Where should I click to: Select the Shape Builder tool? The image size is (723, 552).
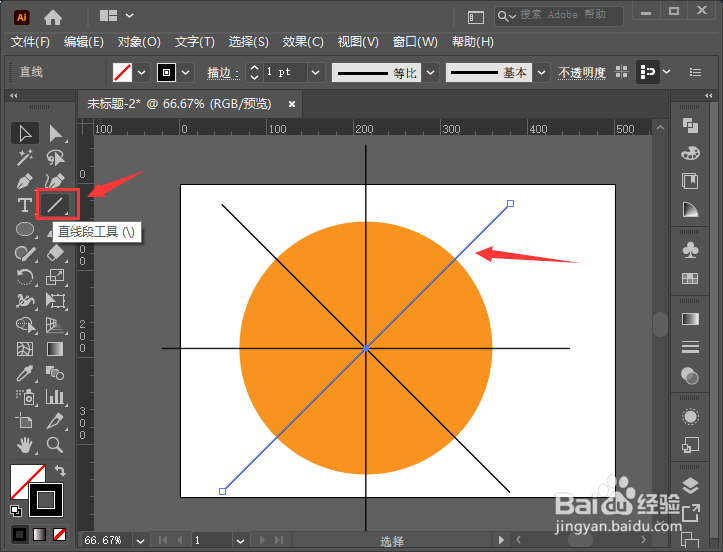point(25,325)
